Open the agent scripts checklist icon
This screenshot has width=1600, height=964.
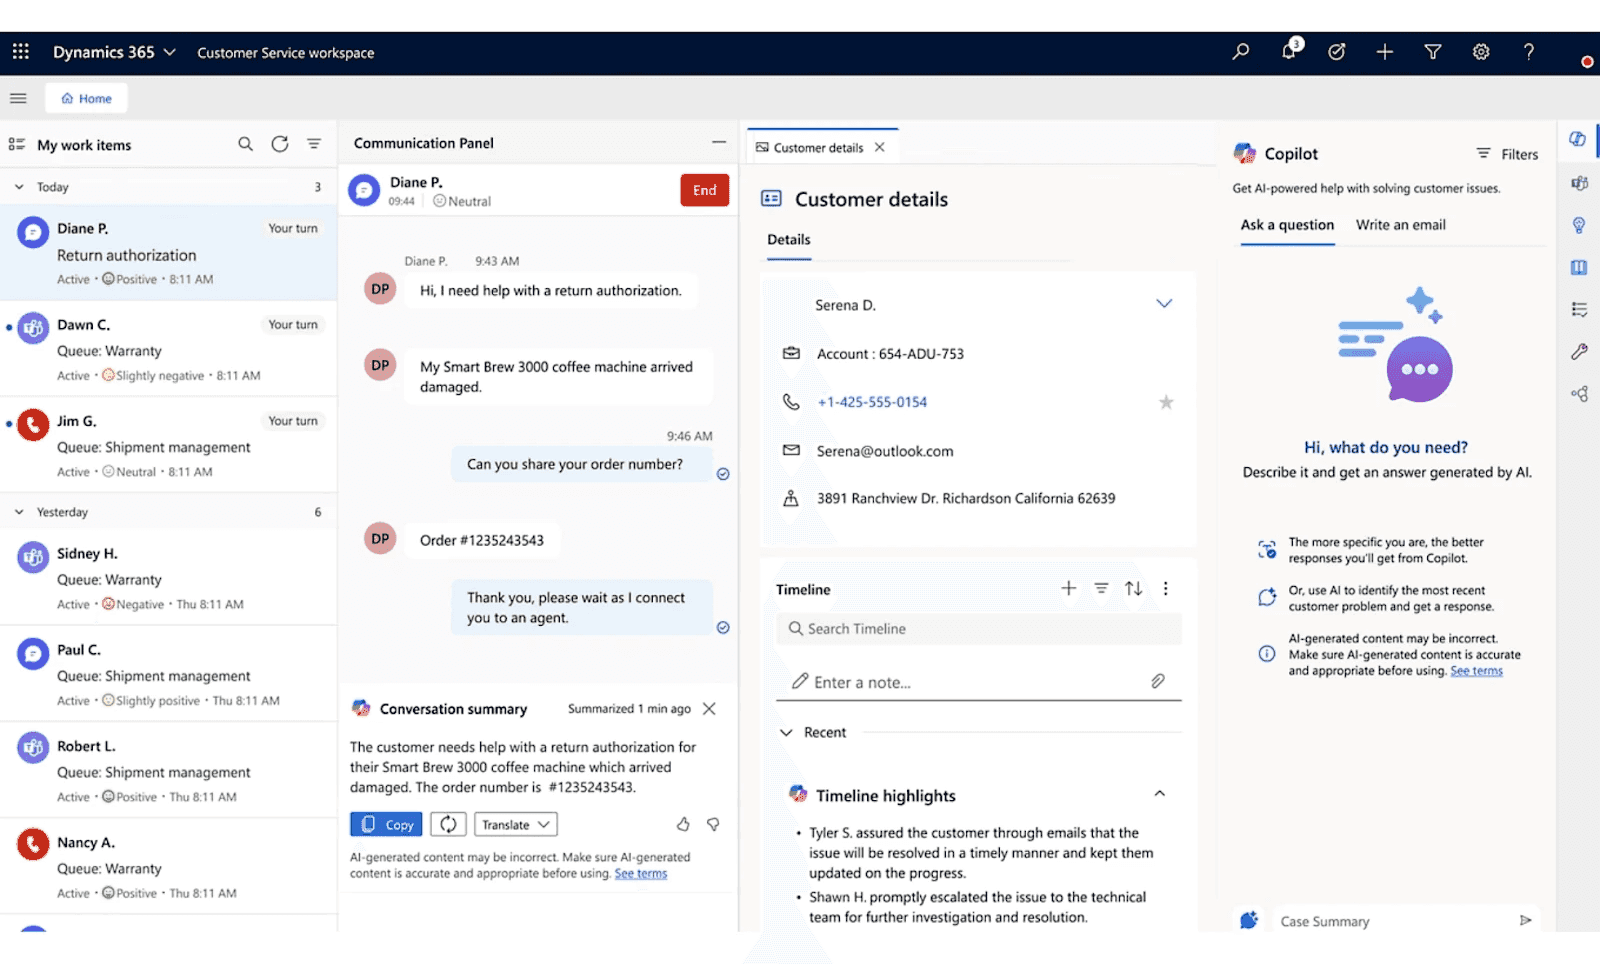(x=1578, y=309)
